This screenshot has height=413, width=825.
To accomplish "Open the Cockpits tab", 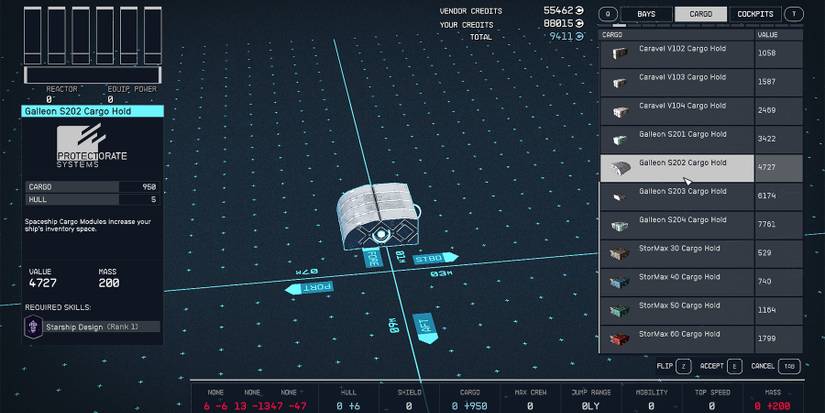I will (x=755, y=14).
